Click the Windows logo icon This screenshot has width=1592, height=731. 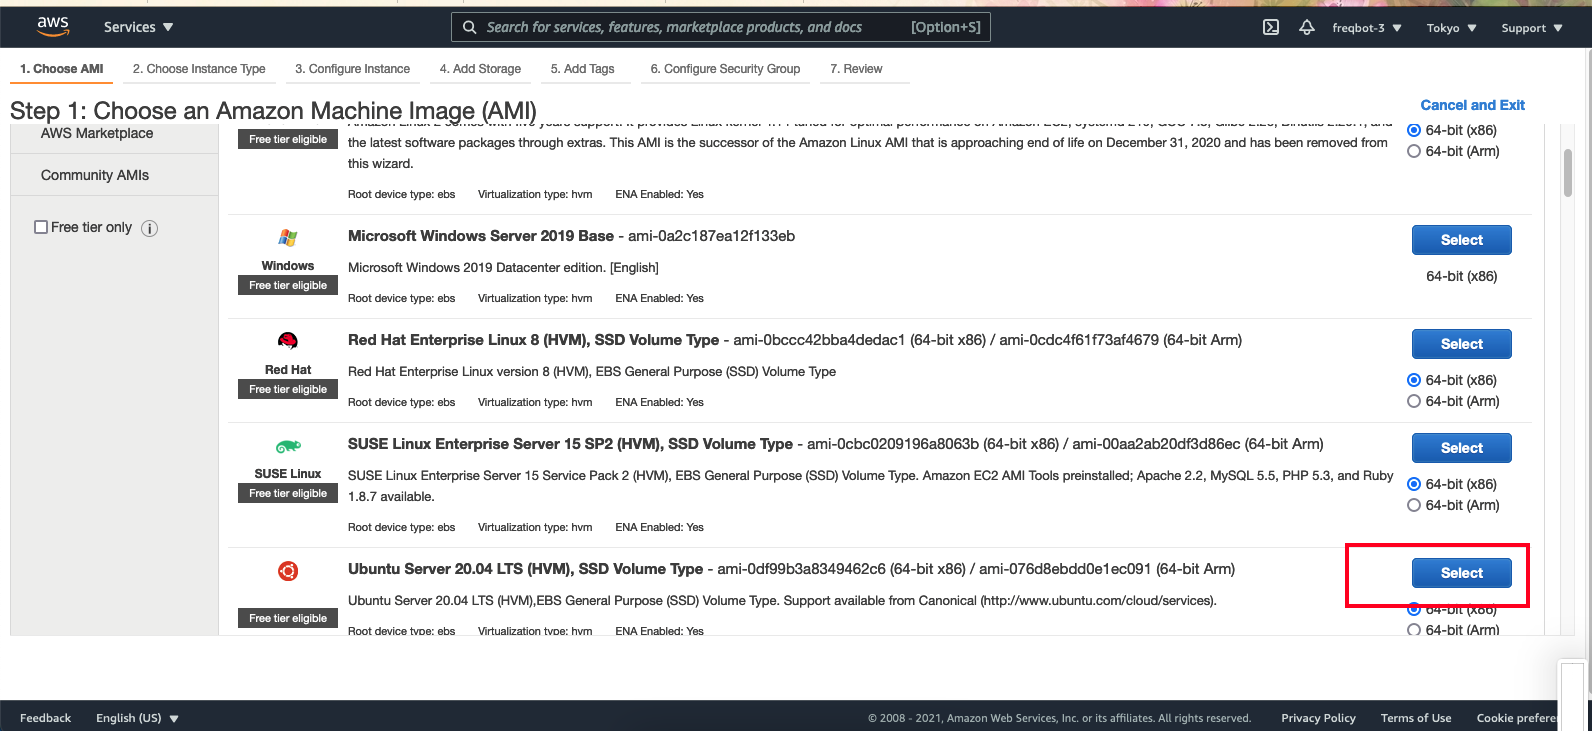pos(288,238)
